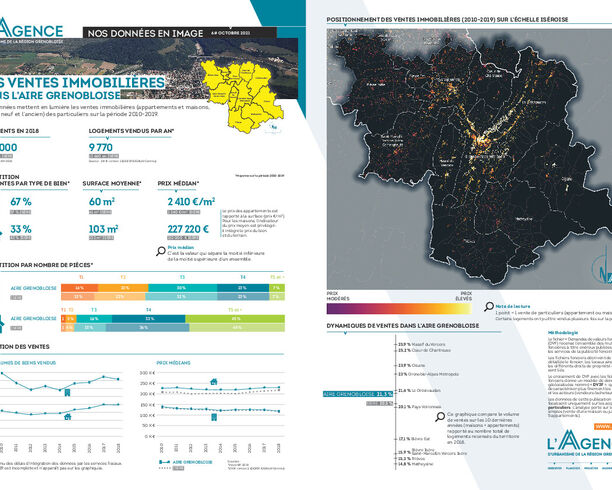Click the Méthodologie heading
Viewport: 612px width, 490px height.
[563, 333]
